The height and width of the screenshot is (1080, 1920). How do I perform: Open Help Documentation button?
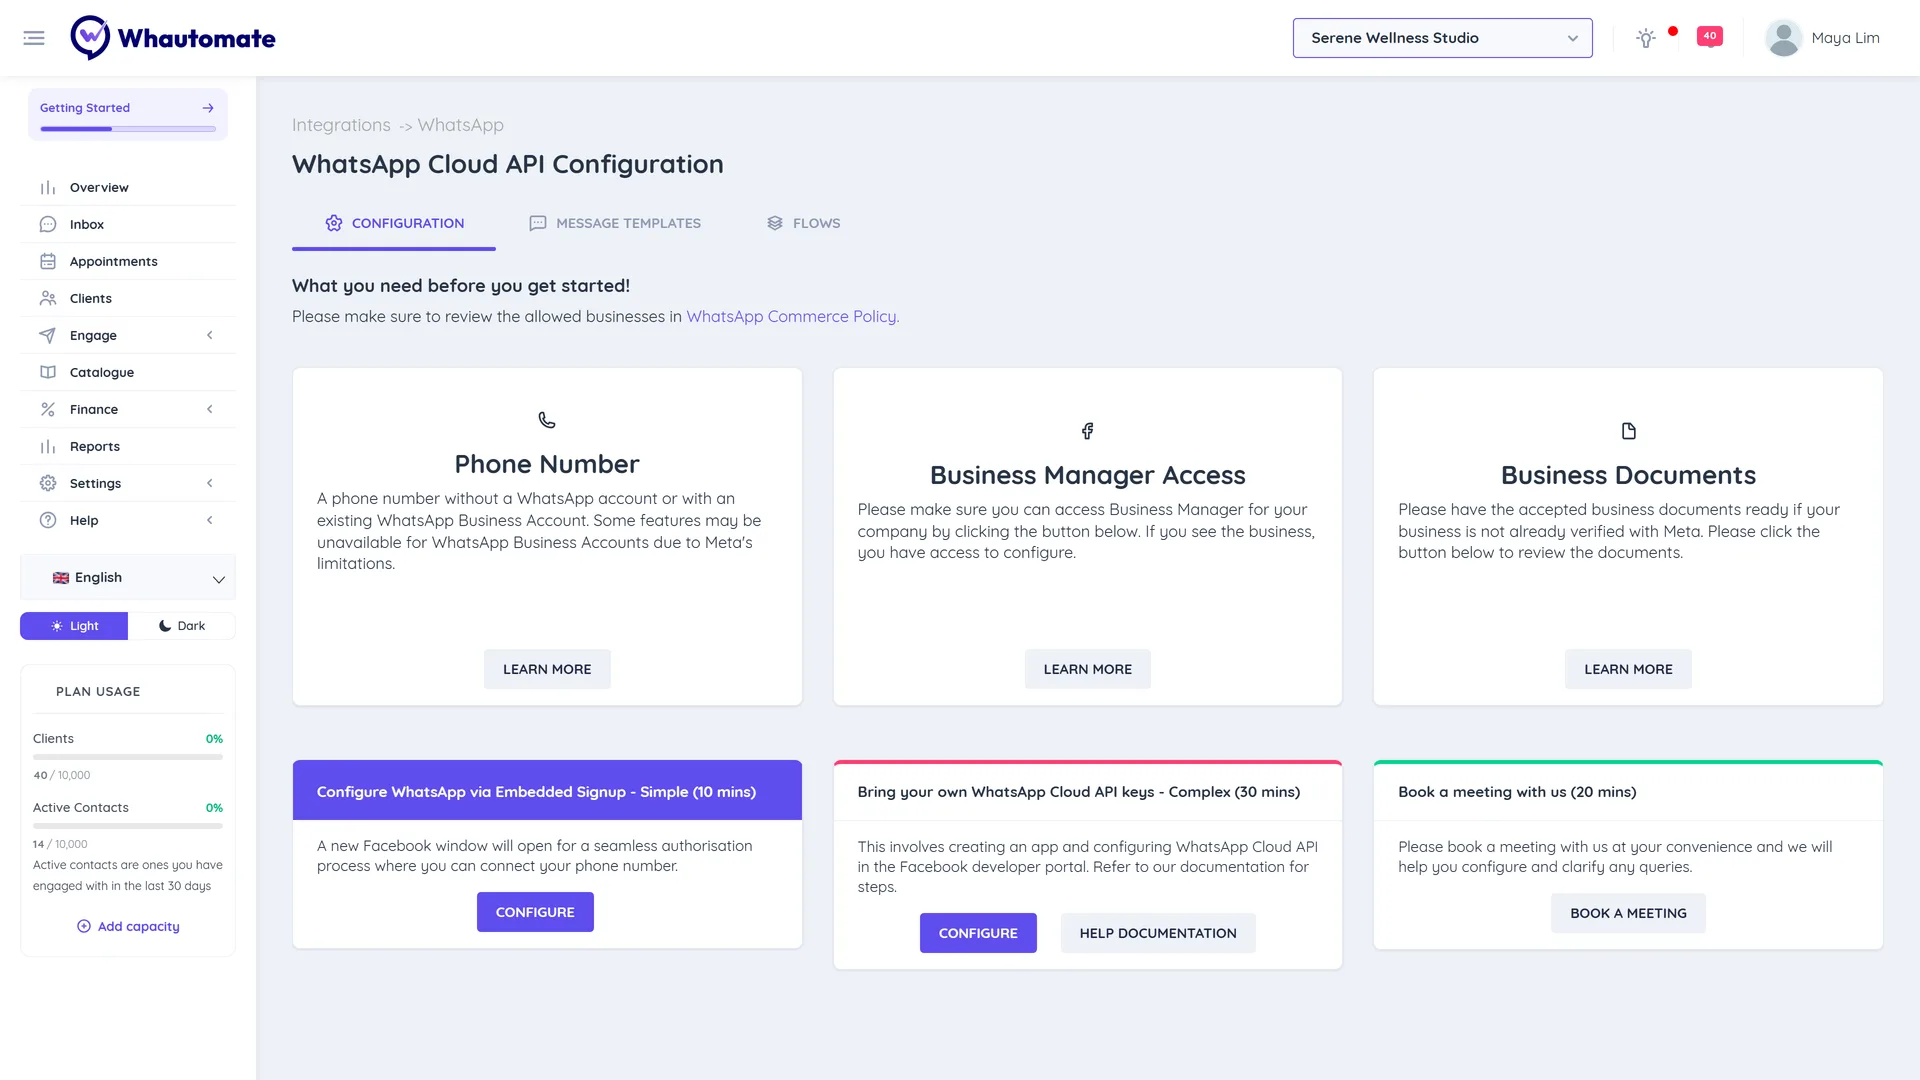pos(1158,933)
